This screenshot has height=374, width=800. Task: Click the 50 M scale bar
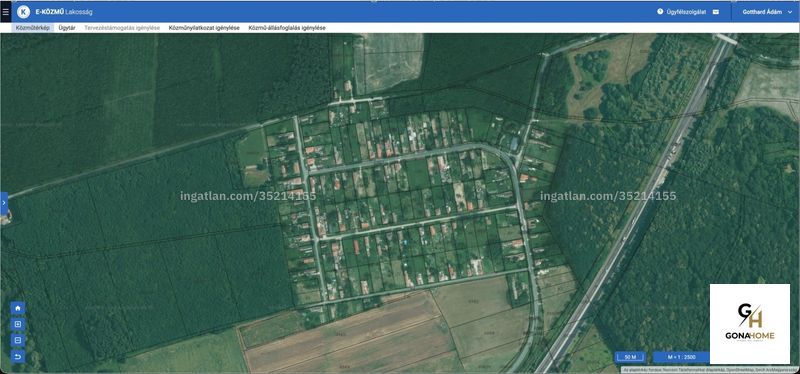coord(631,357)
